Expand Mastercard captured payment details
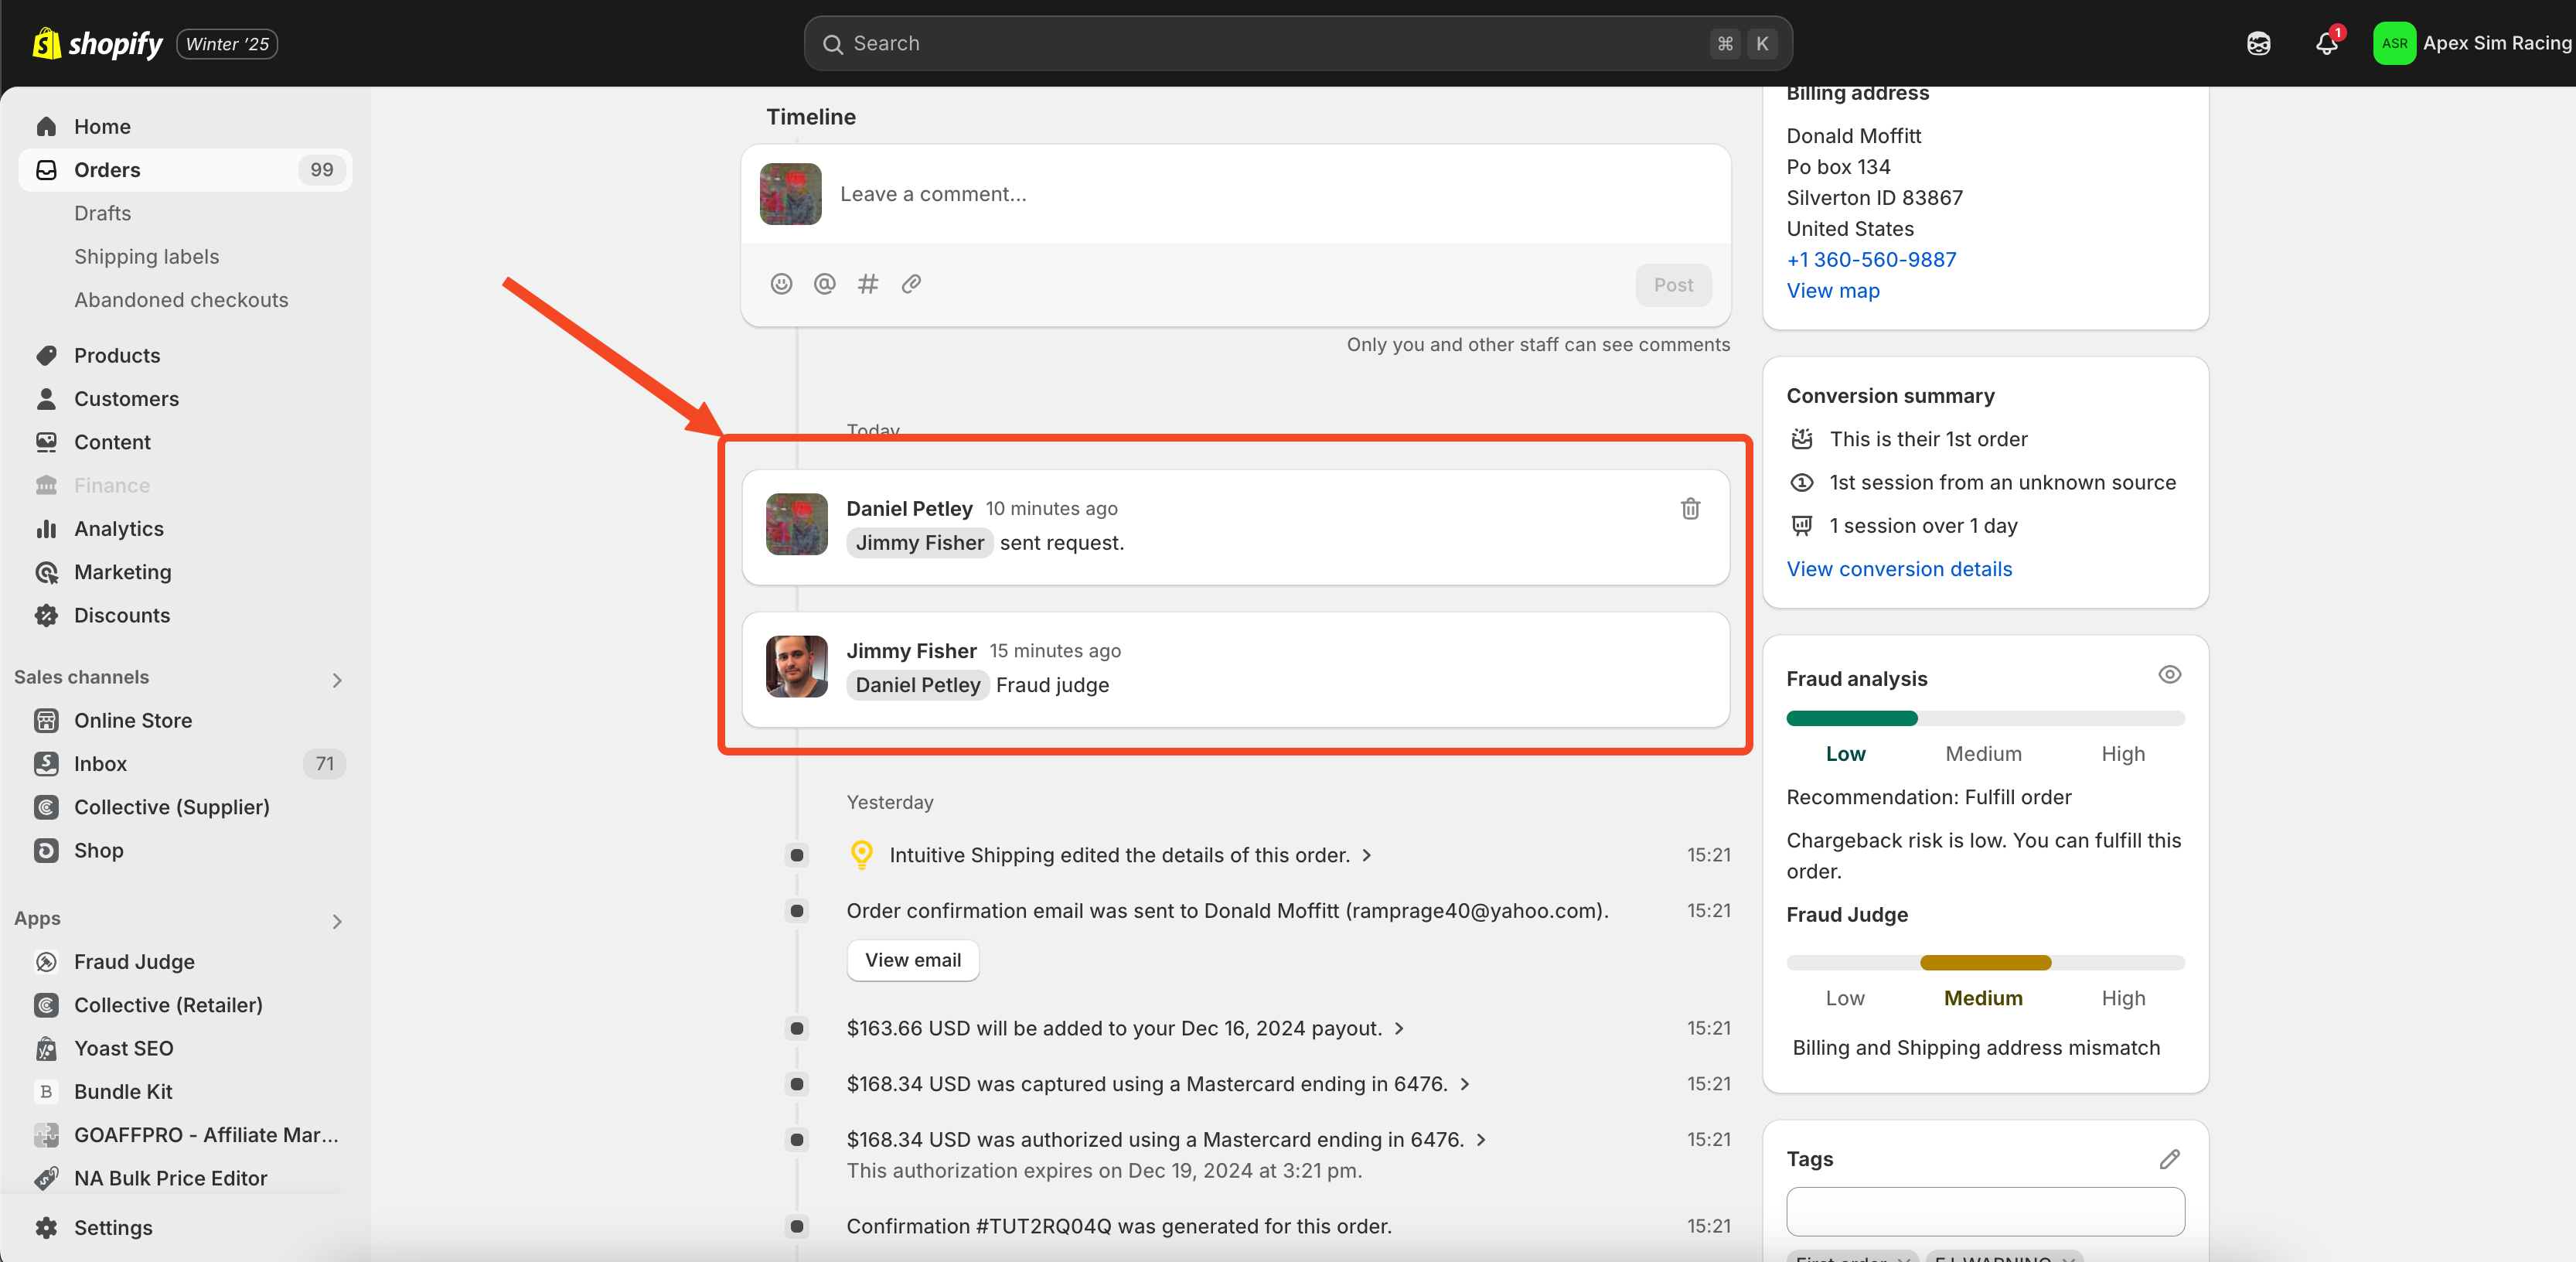Image resolution: width=2576 pixels, height=1262 pixels. [x=1464, y=1084]
